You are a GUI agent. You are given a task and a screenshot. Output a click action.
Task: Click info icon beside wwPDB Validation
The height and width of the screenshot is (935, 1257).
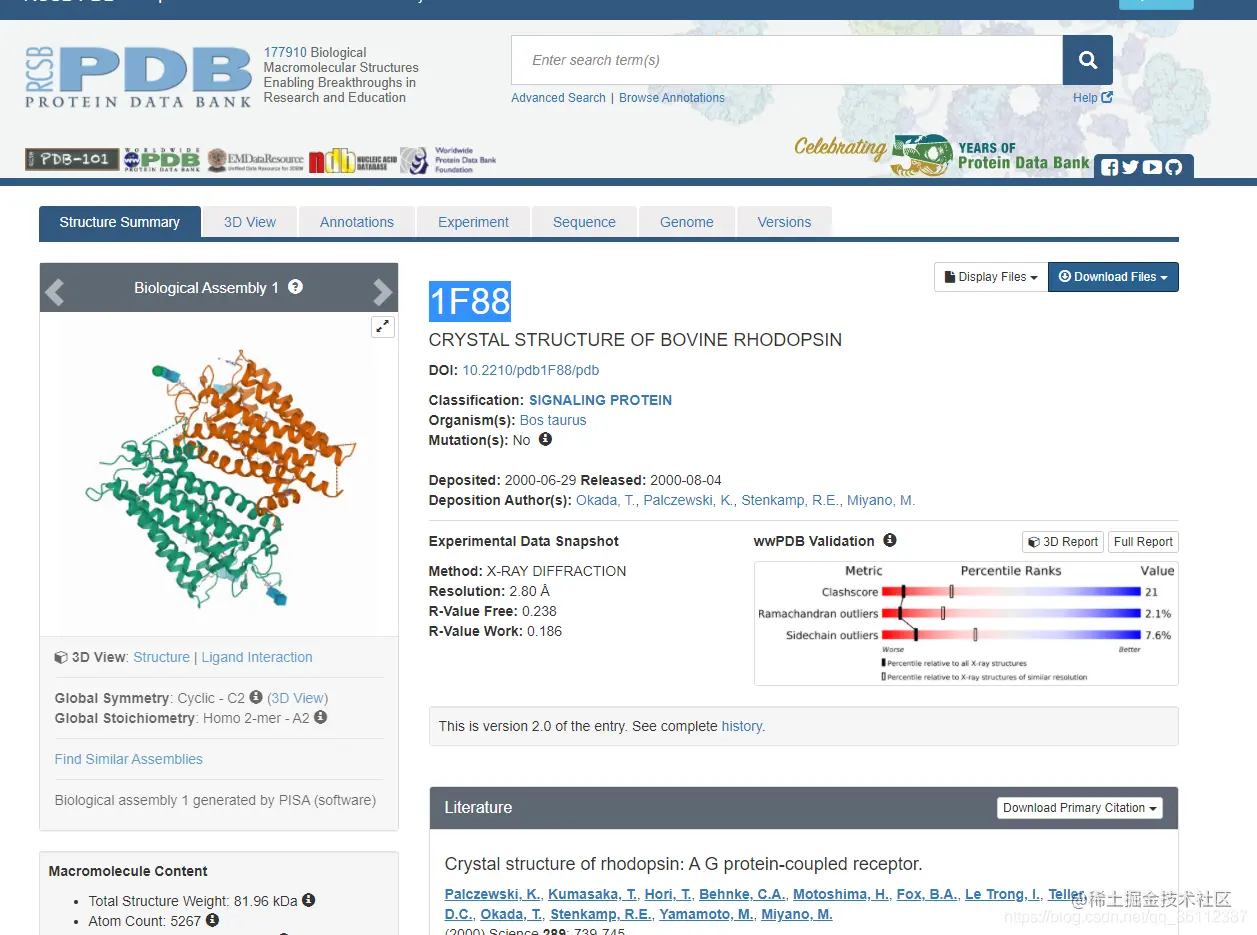pyautogui.click(x=889, y=540)
